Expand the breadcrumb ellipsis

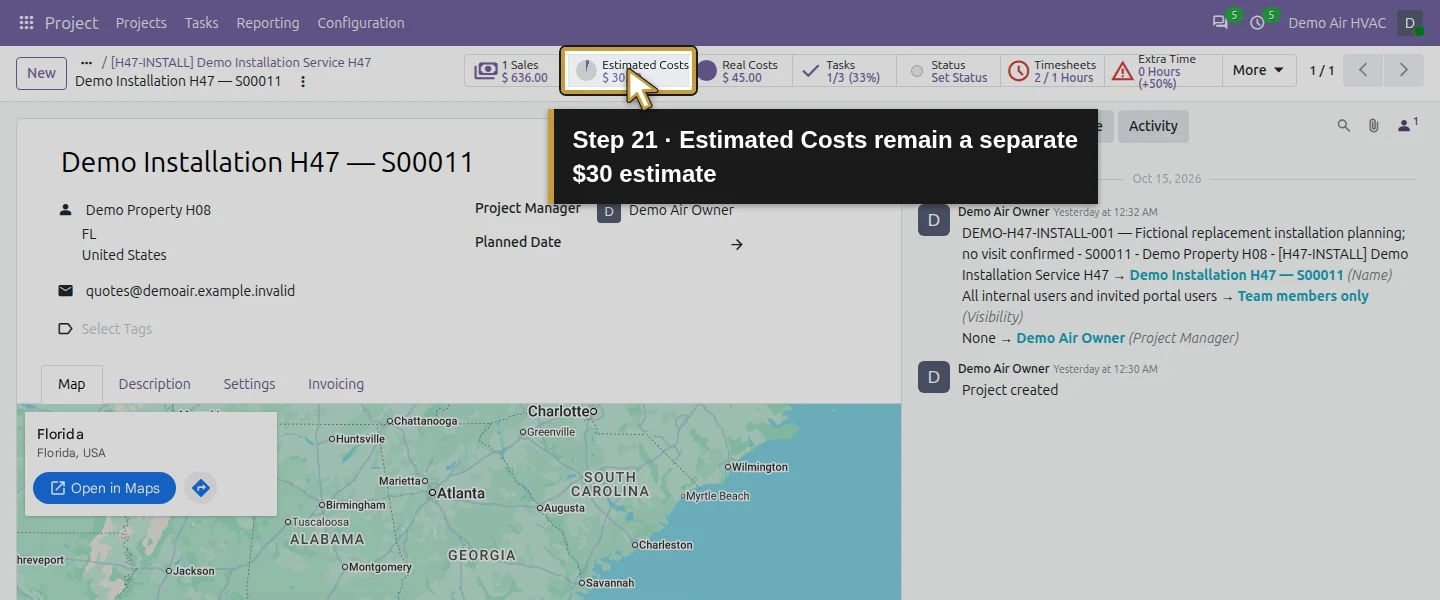click(x=86, y=62)
